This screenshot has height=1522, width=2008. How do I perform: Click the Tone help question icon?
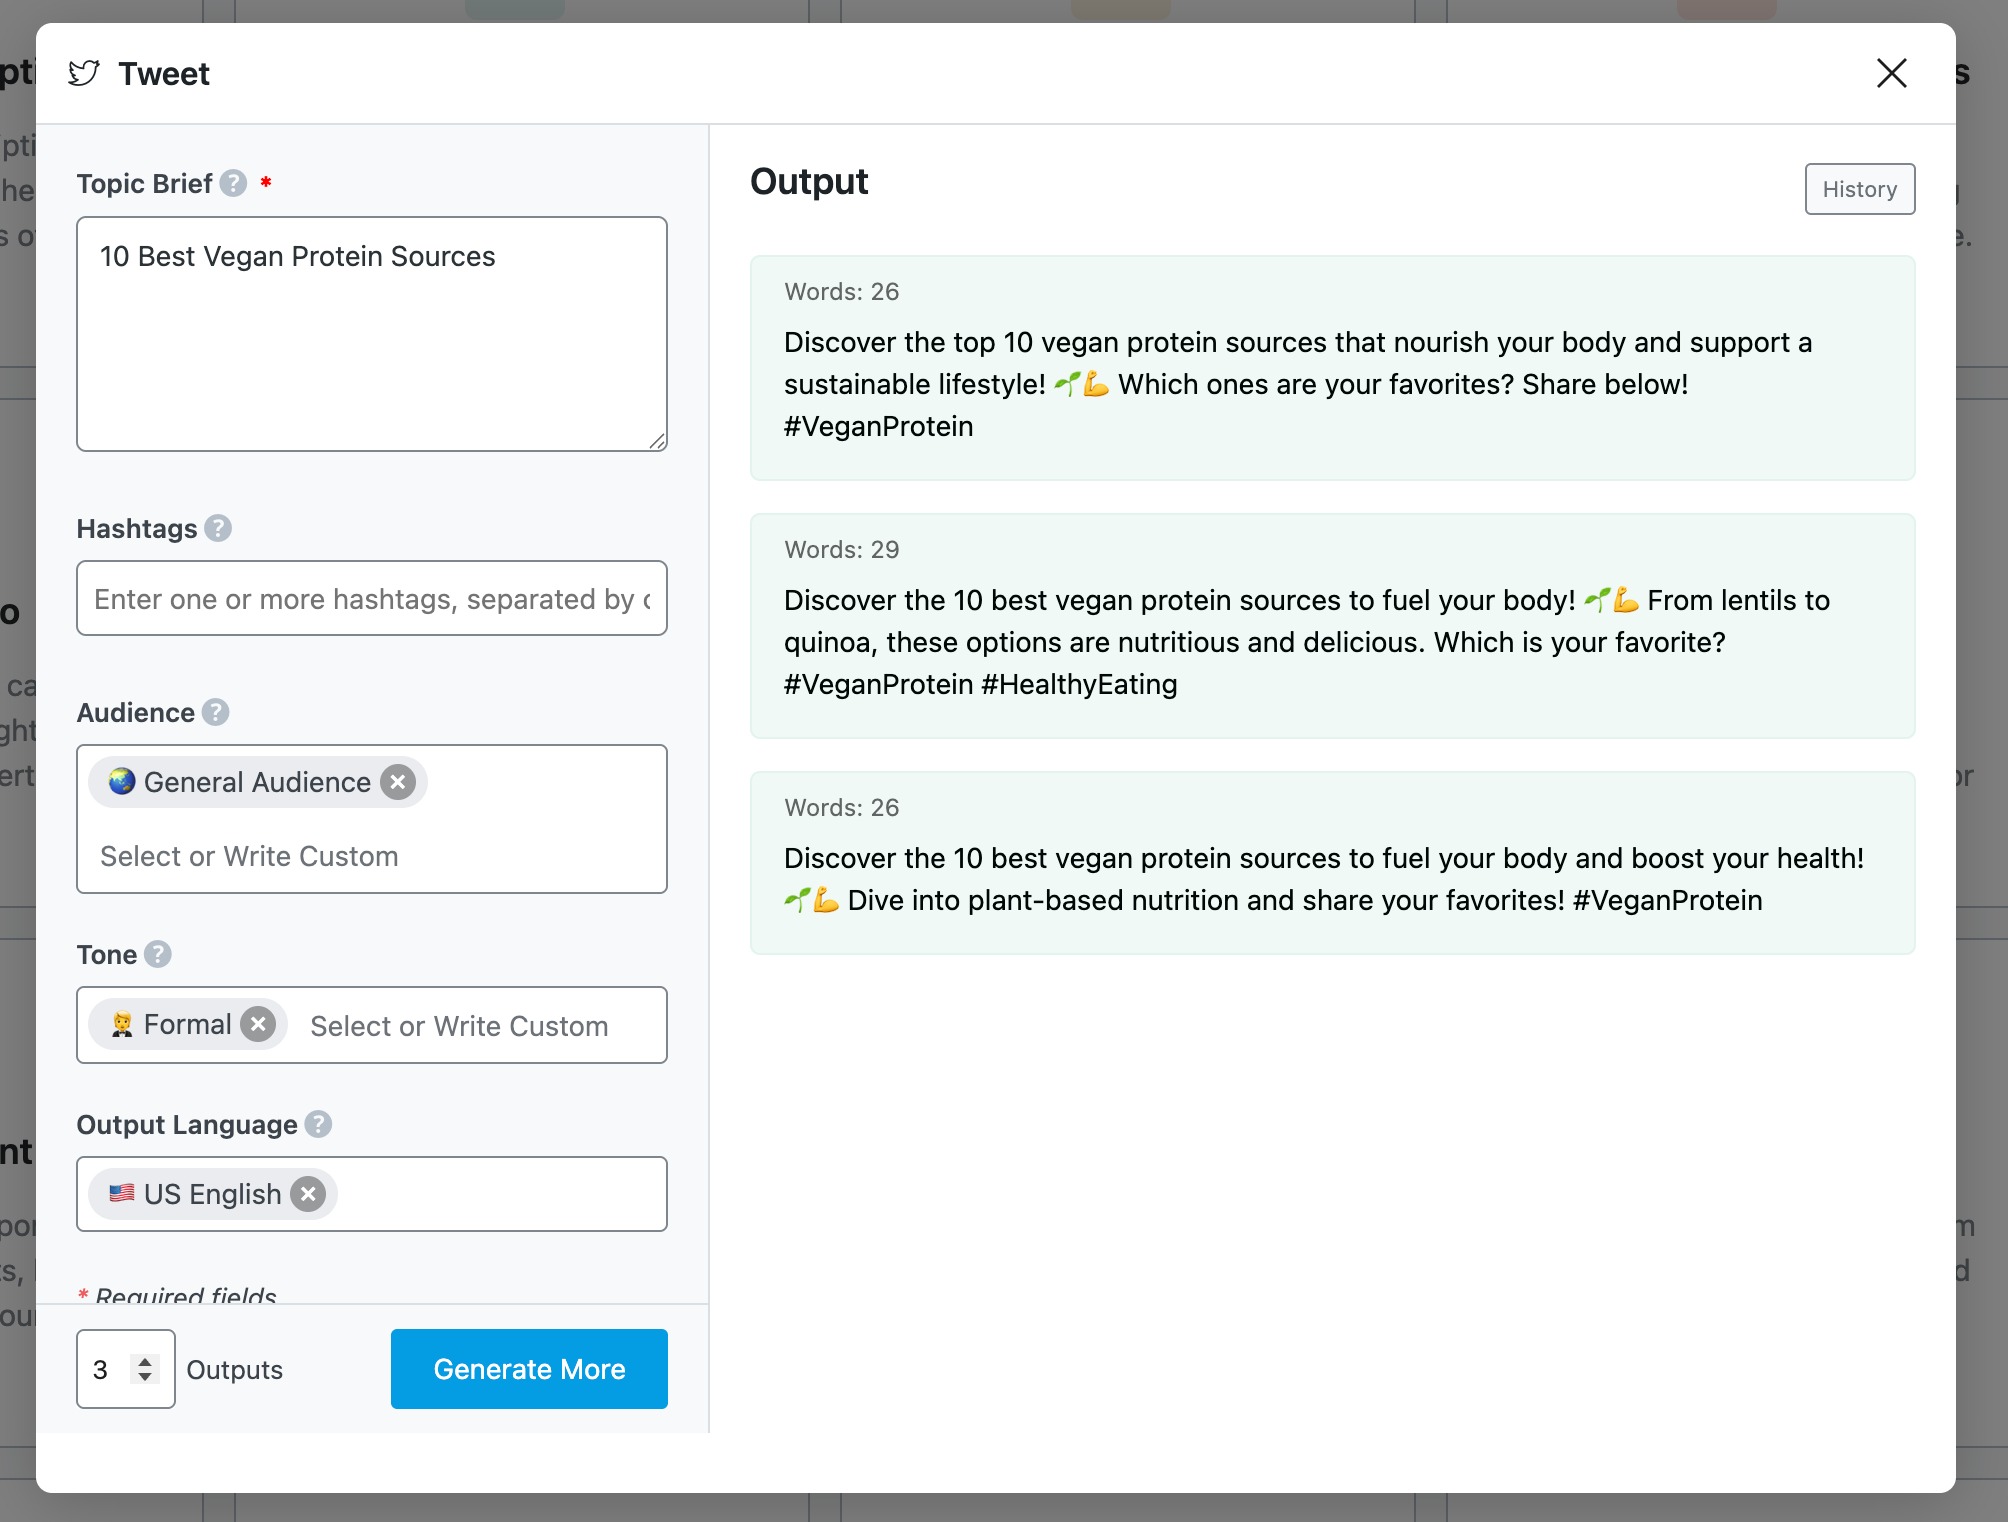pyautogui.click(x=157, y=954)
